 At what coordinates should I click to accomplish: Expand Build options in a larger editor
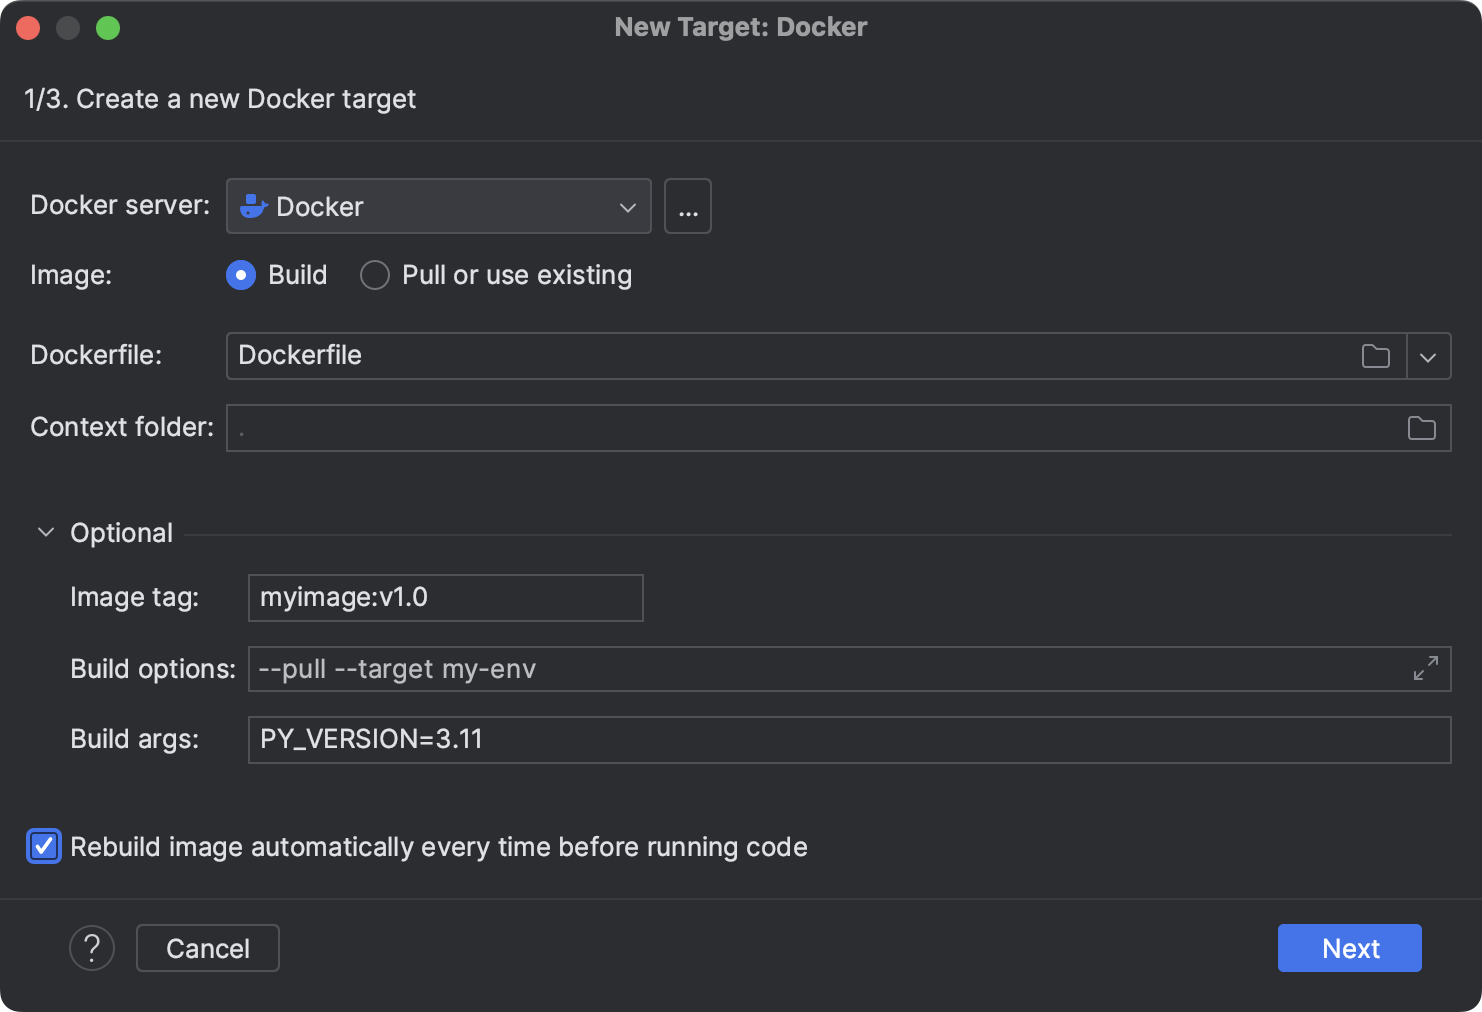pyautogui.click(x=1424, y=669)
